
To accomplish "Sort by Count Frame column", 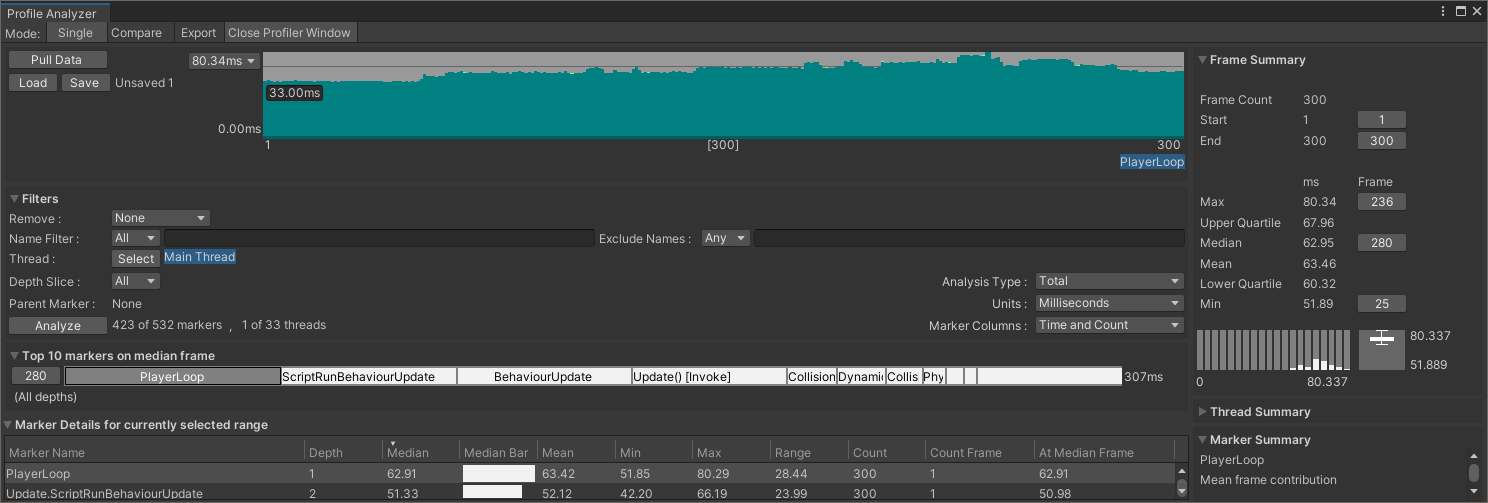I will tap(980, 452).
